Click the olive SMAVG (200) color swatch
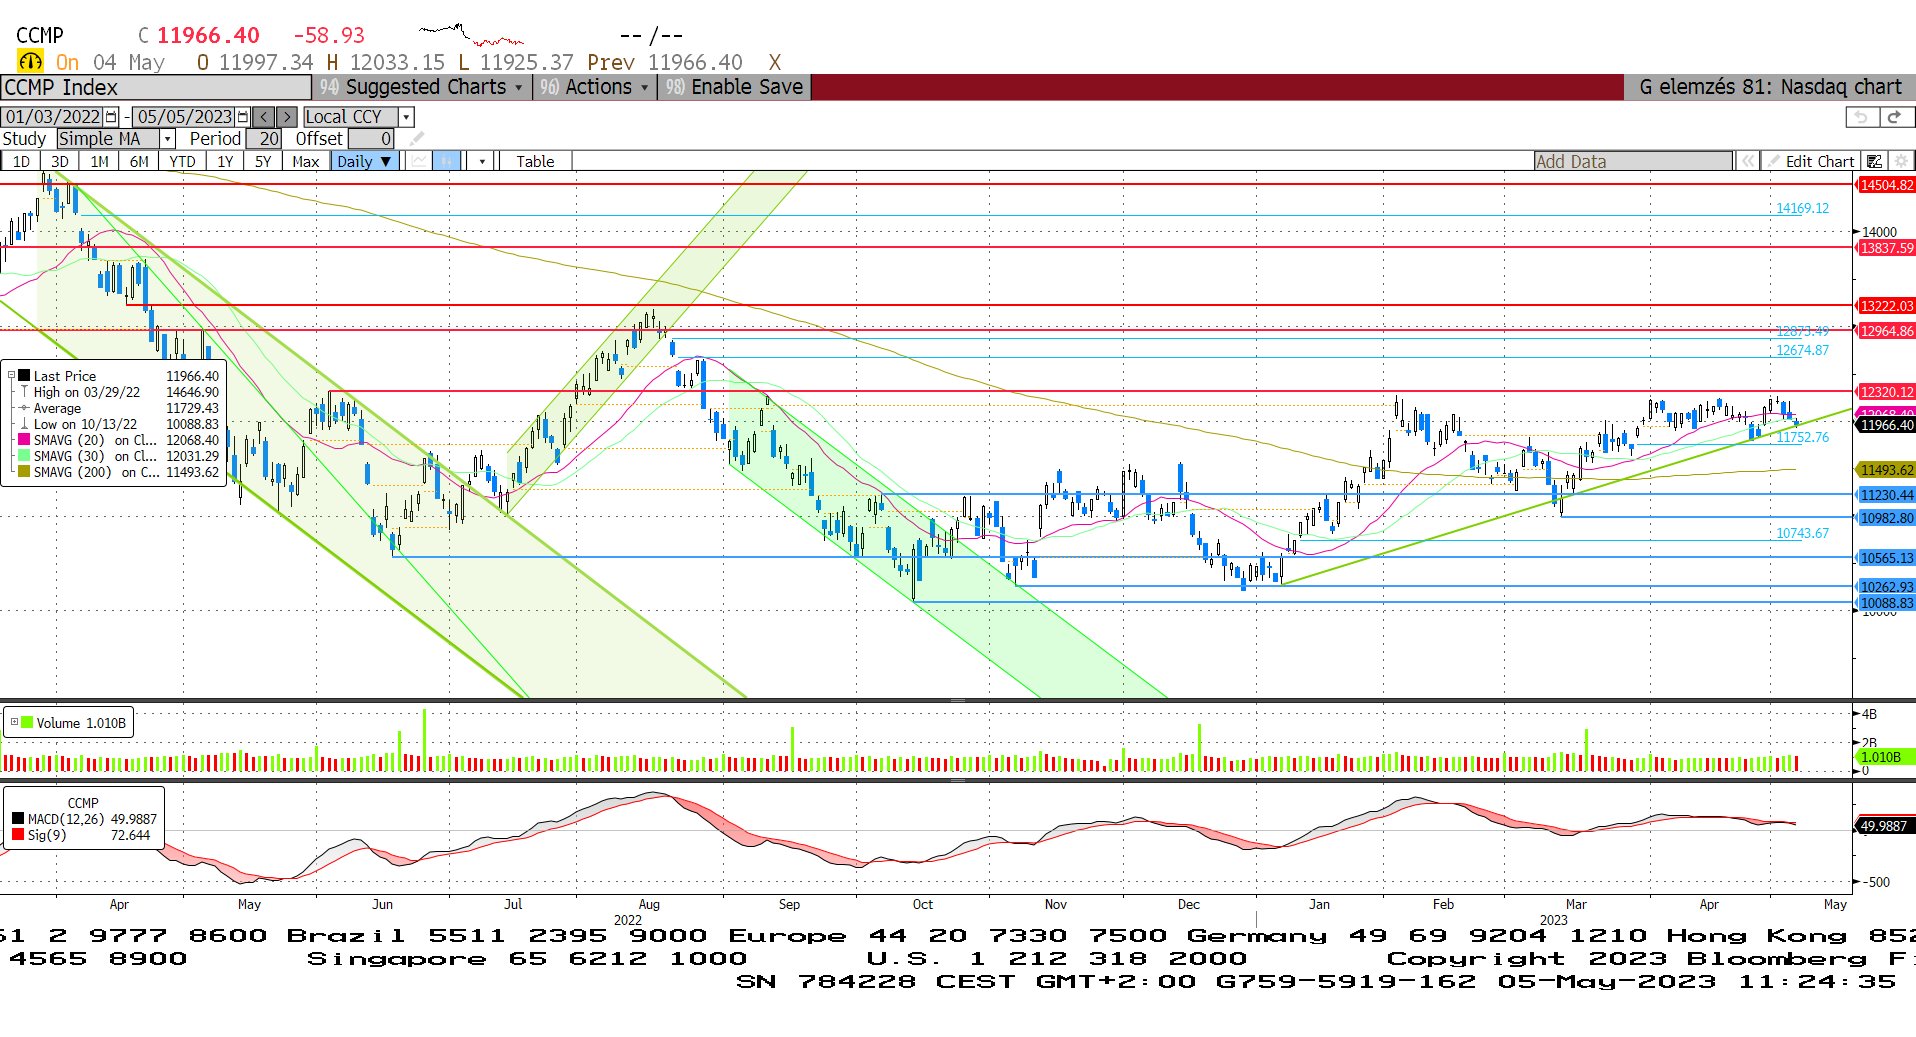The height and width of the screenshot is (1037, 1916). pyautogui.click(x=24, y=472)
